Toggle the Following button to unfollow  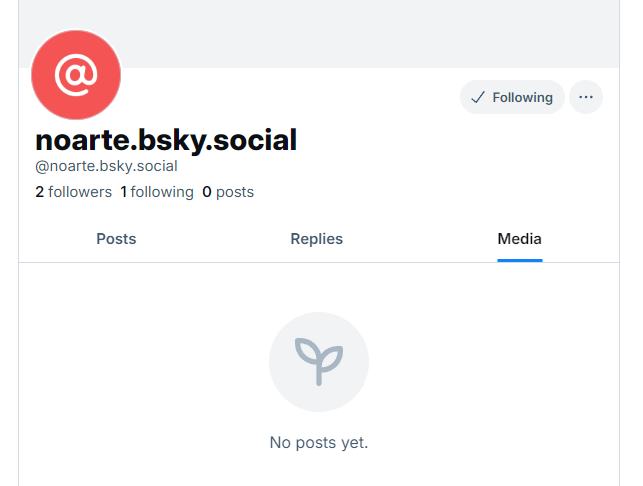[x=512, y=97]
